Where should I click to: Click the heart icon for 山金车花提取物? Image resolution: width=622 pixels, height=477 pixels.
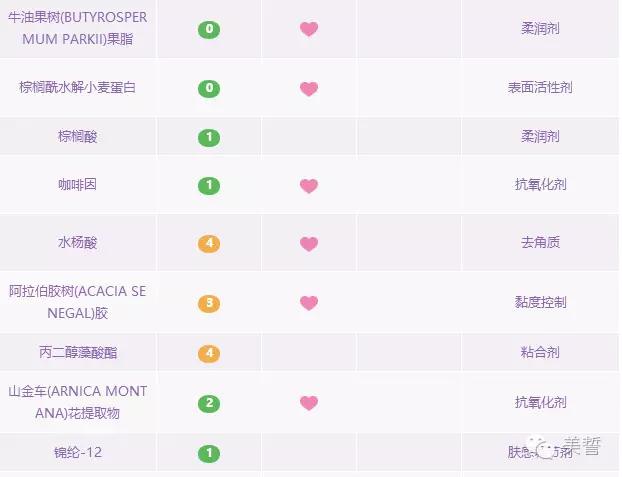[x=309, y=402]
